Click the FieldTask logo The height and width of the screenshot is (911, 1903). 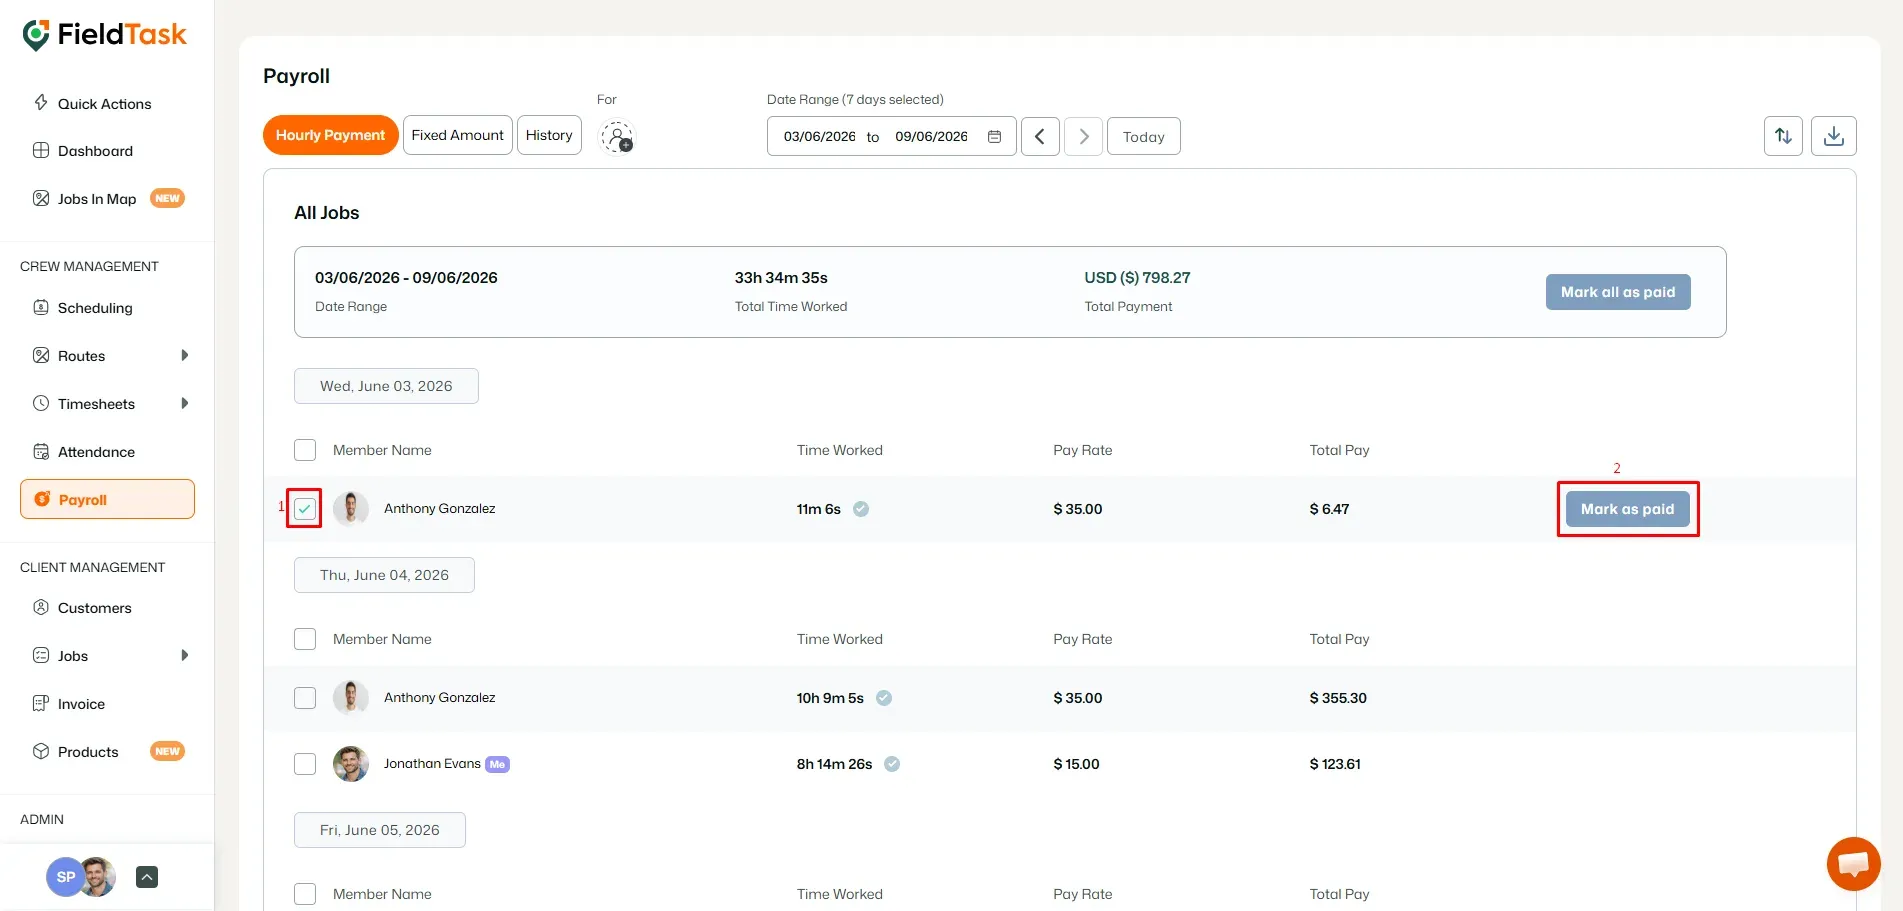click(x=104, y=35)
